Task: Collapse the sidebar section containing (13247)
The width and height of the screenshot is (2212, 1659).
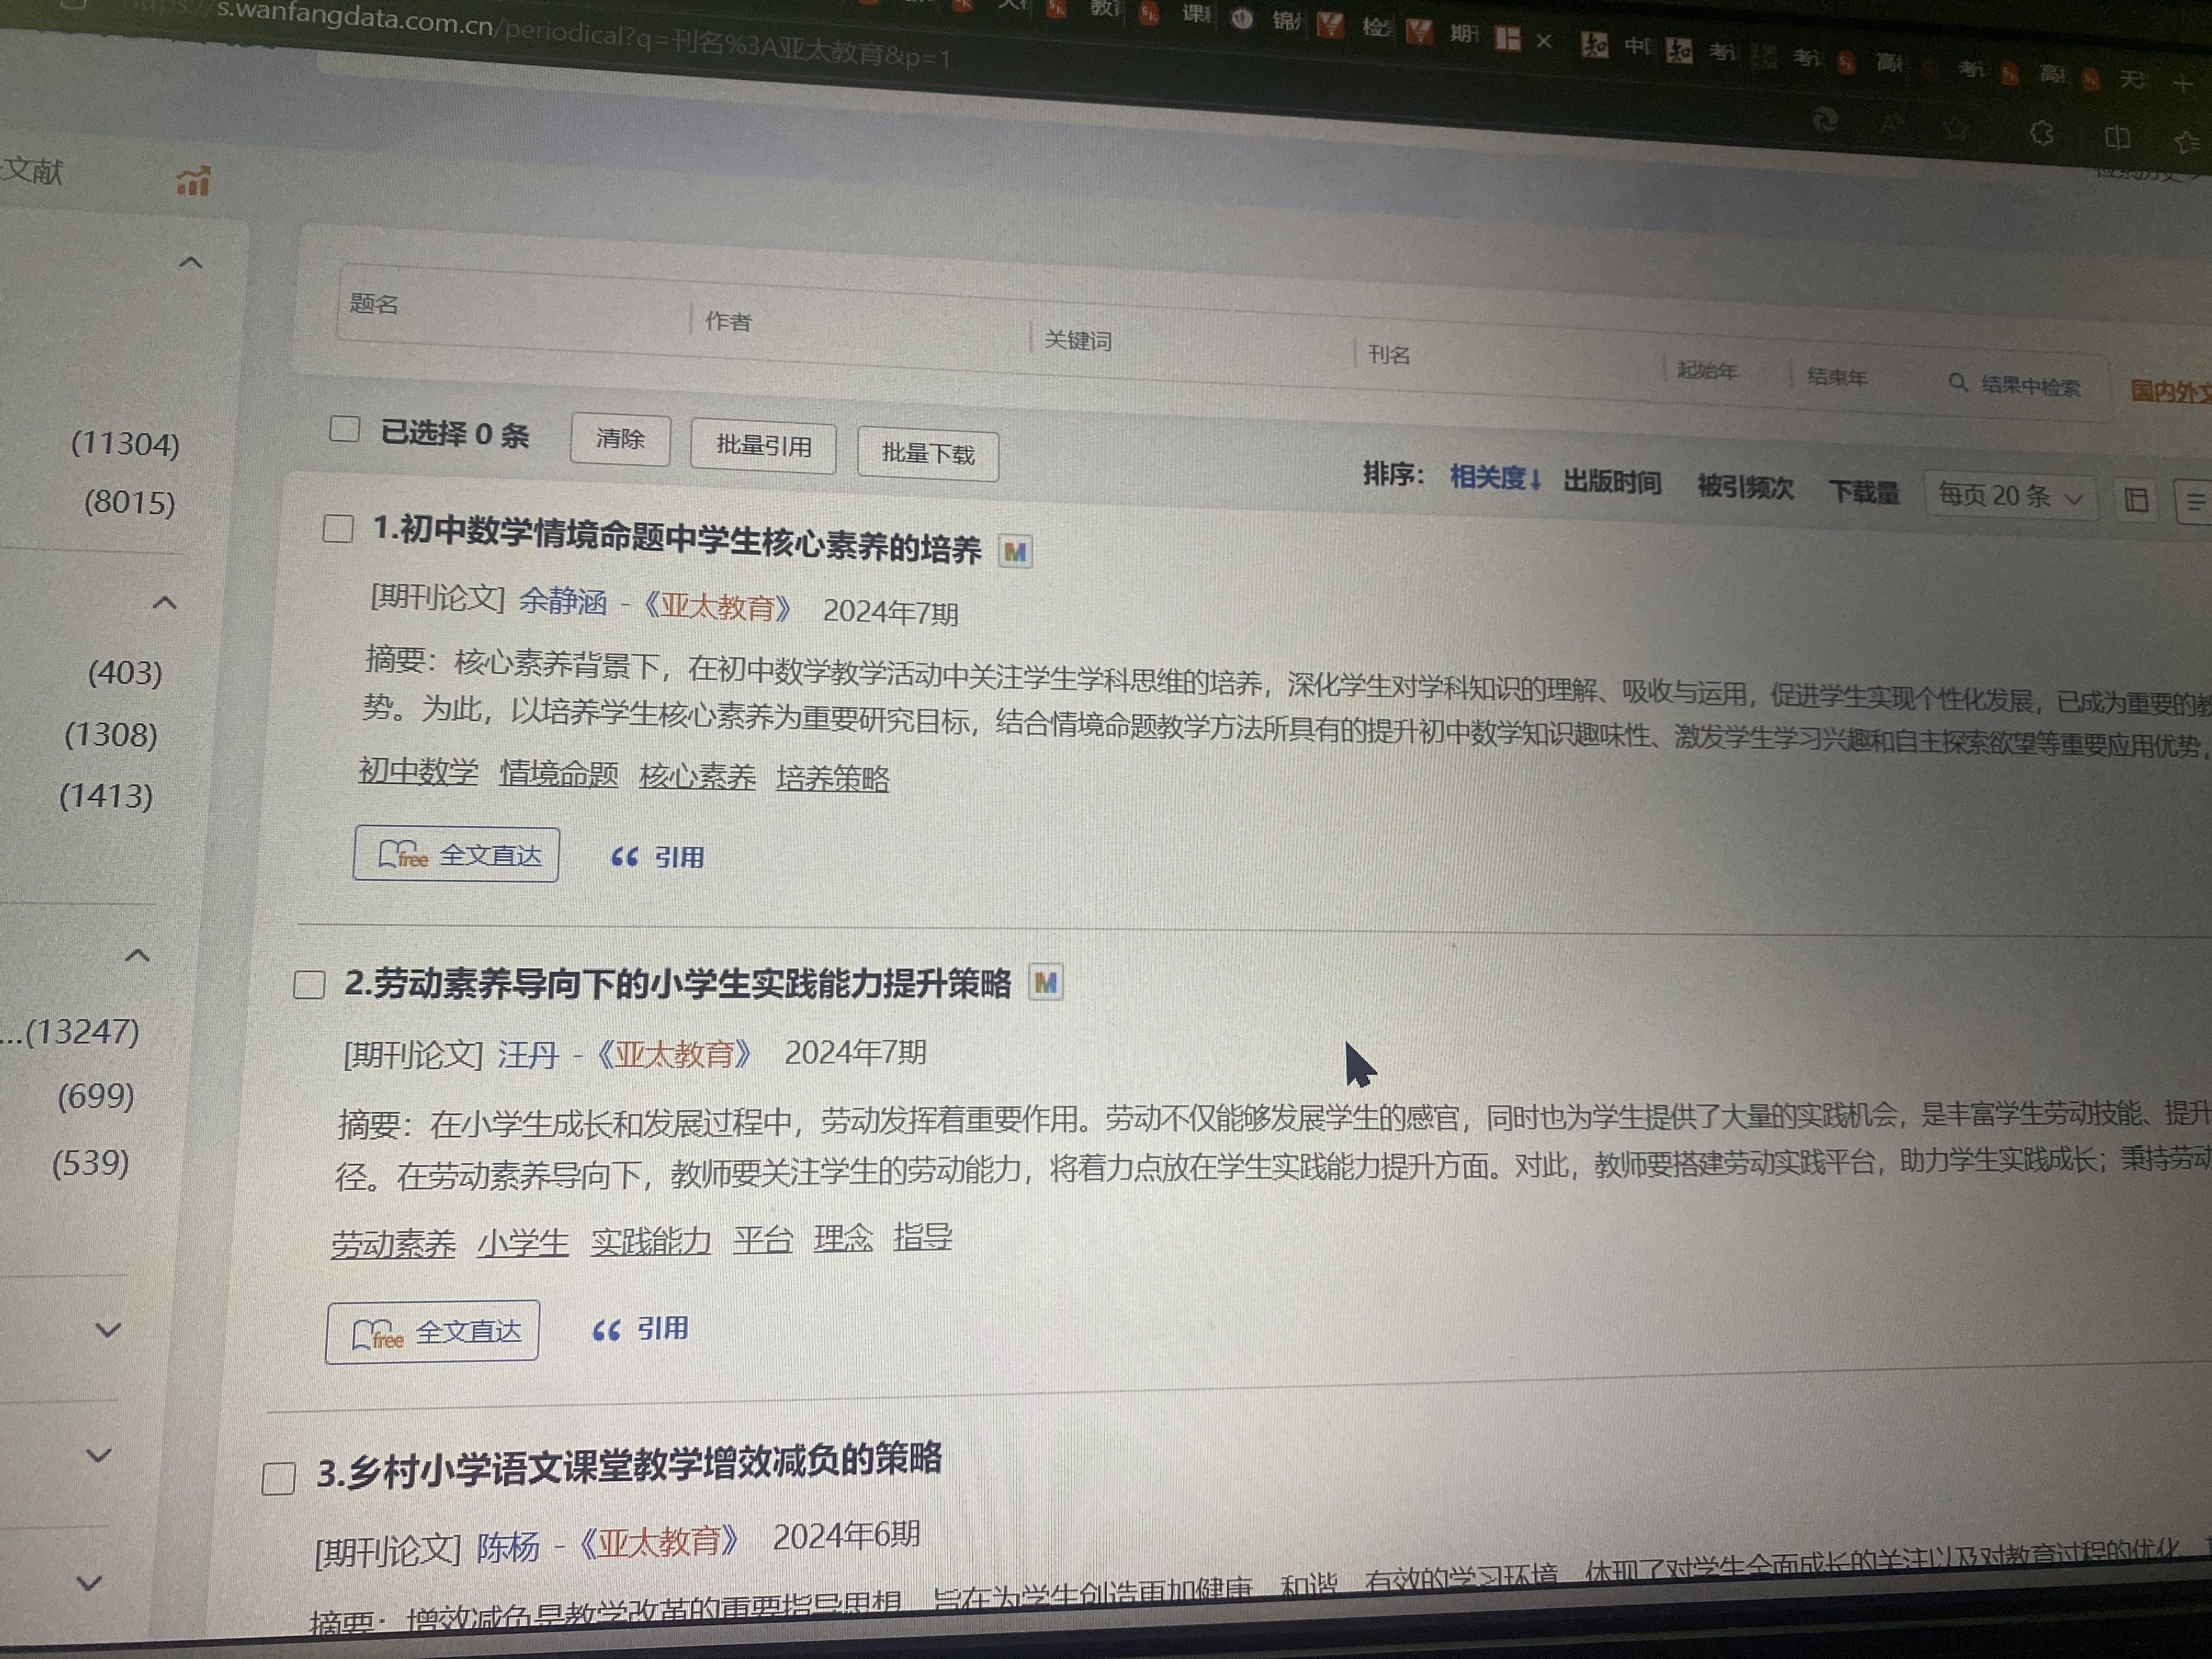Action: point(137,955)
